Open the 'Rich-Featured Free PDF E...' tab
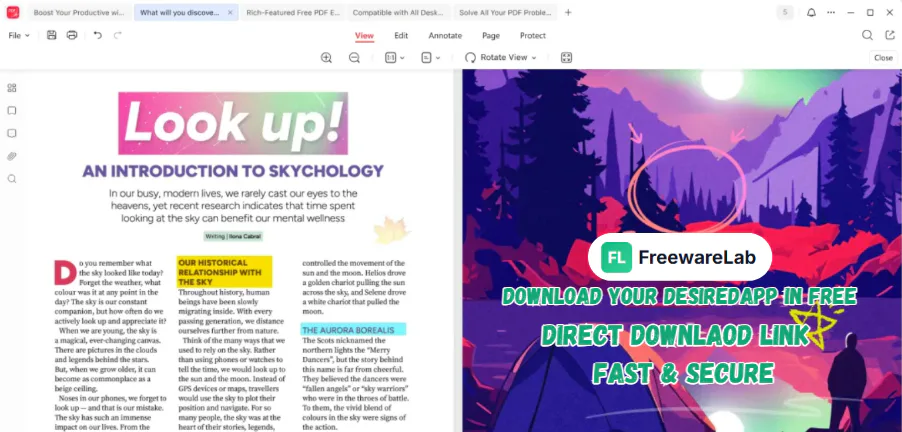This screenshot has width=902, height=432. click(x=292, y=12)
